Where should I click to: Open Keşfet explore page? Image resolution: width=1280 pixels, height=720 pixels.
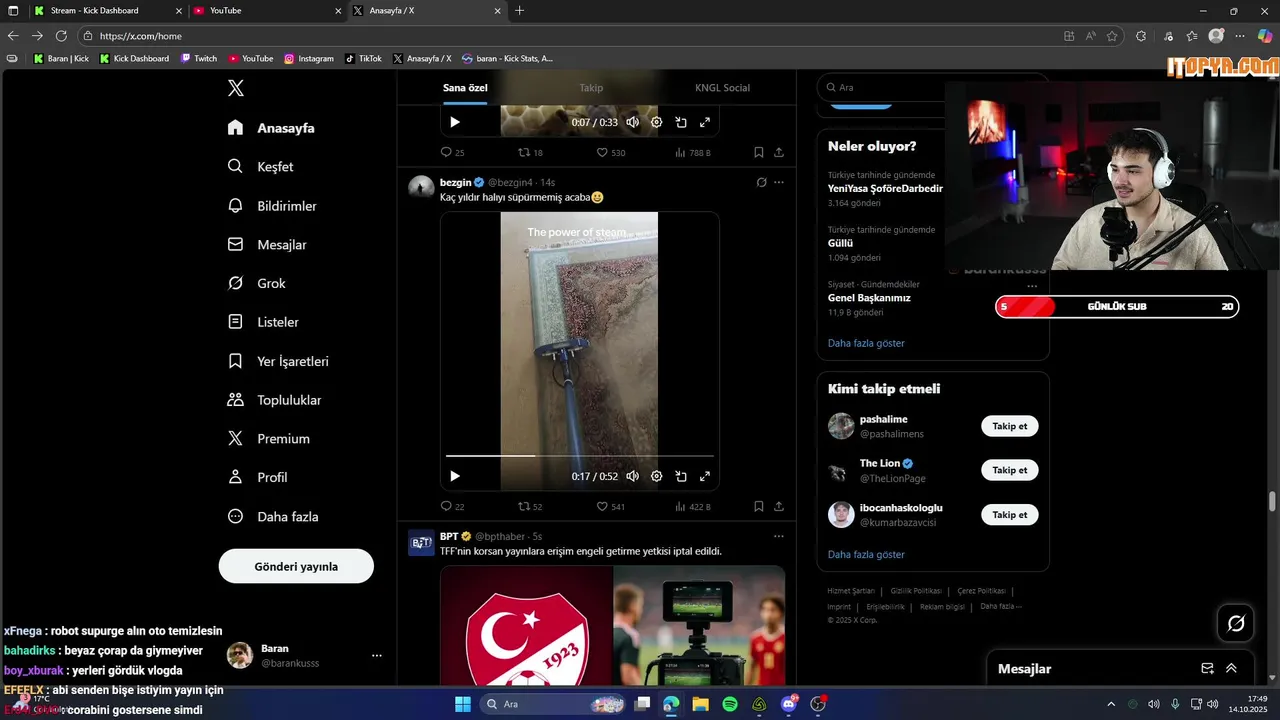click(x=261, y=167)
